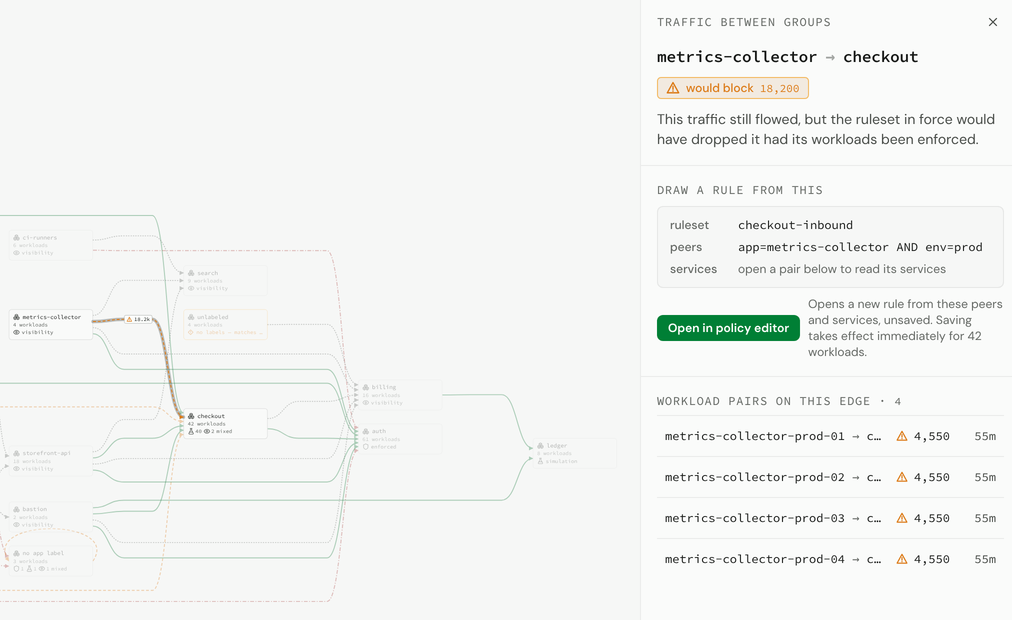The width and height of the screenshot is (1012, 620).
Task: Click warning triangle in would block badge
Action: coord(673,88)
